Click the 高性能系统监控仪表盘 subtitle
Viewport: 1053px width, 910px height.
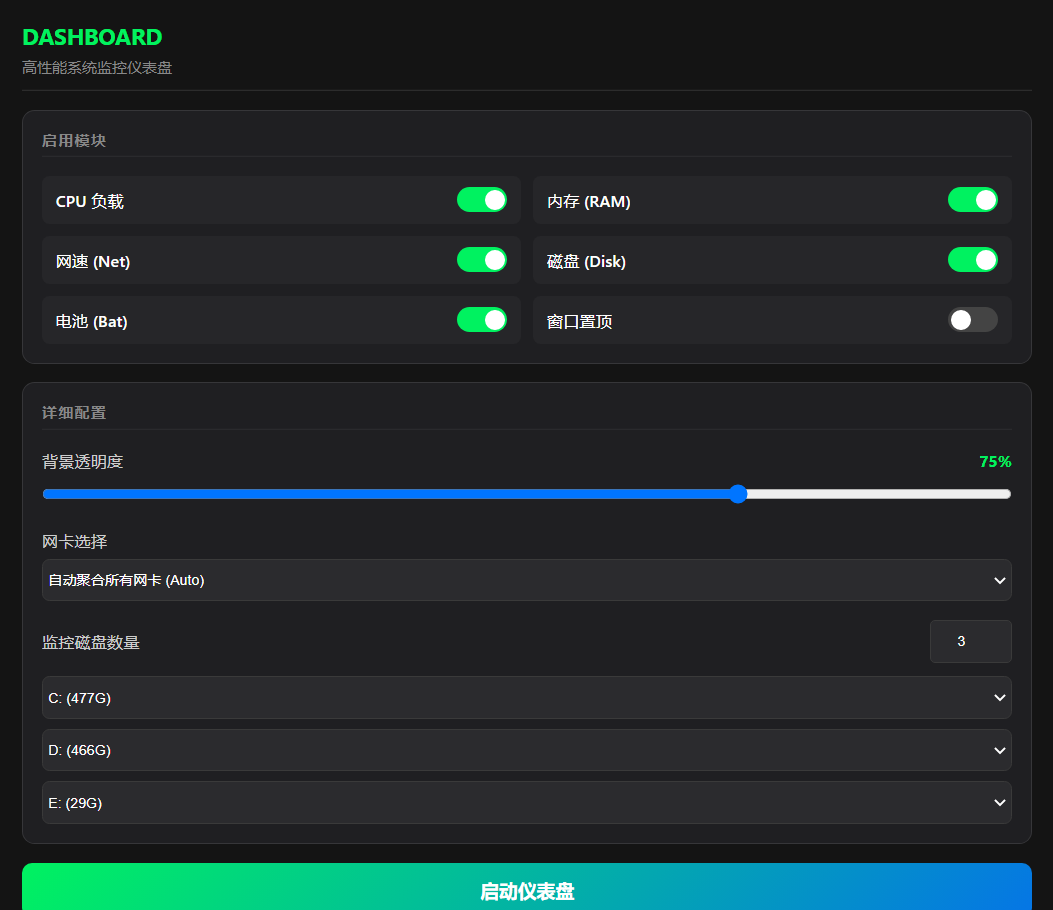tap(97, 68)
